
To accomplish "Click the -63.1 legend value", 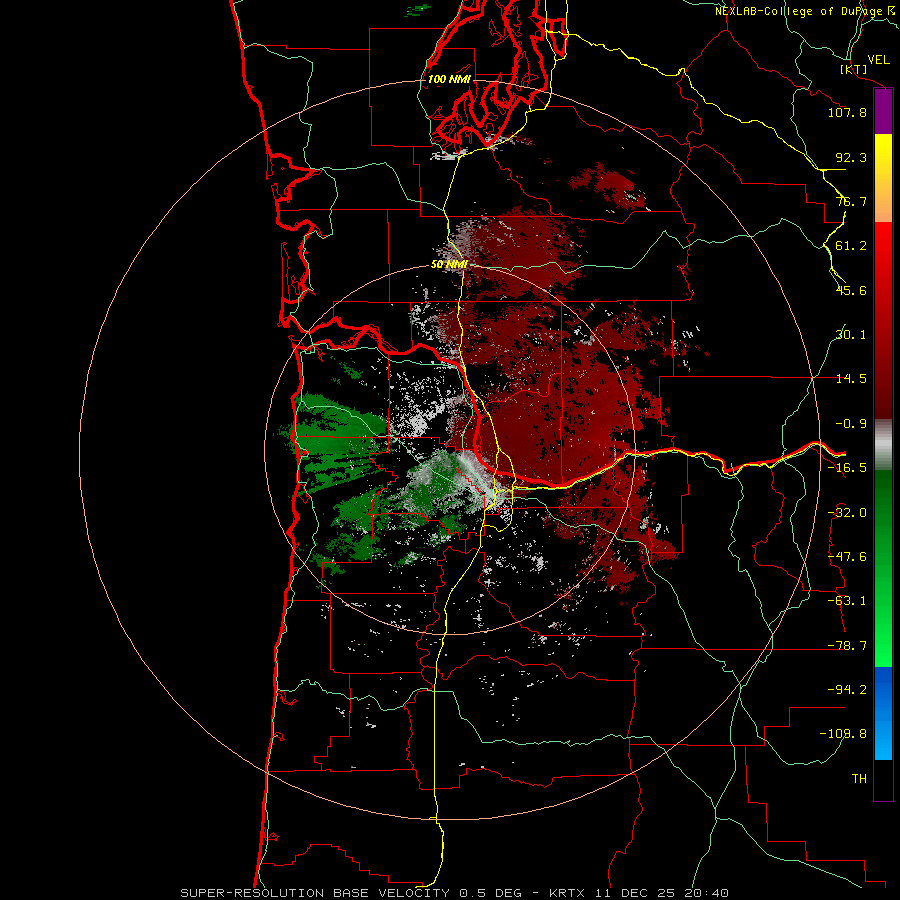I will pyautogui.click(x=847, y=601).
